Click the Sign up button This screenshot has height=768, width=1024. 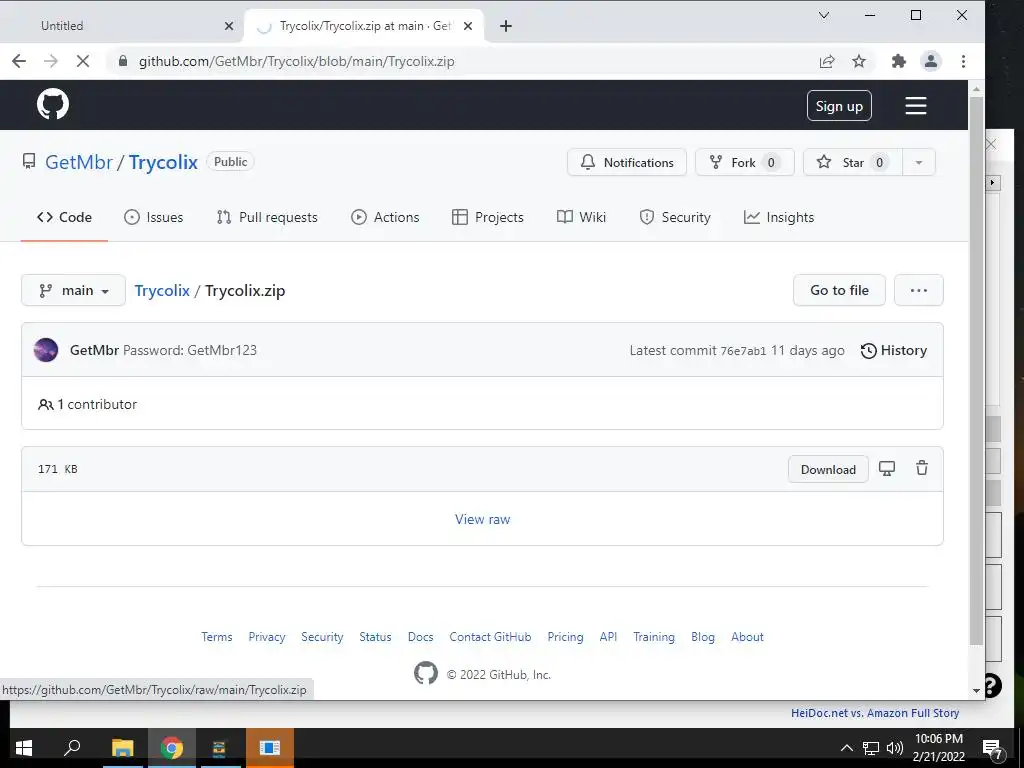(x=839, y=106)
